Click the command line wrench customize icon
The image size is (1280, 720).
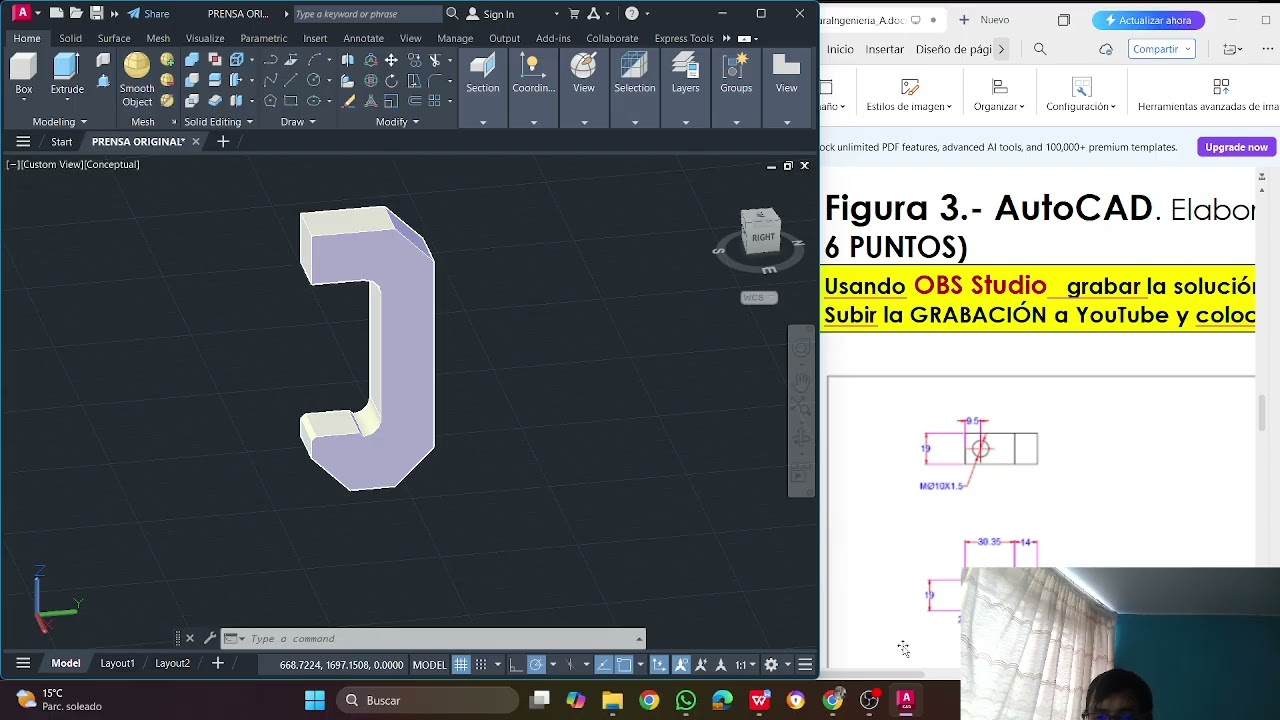point(209,638)
